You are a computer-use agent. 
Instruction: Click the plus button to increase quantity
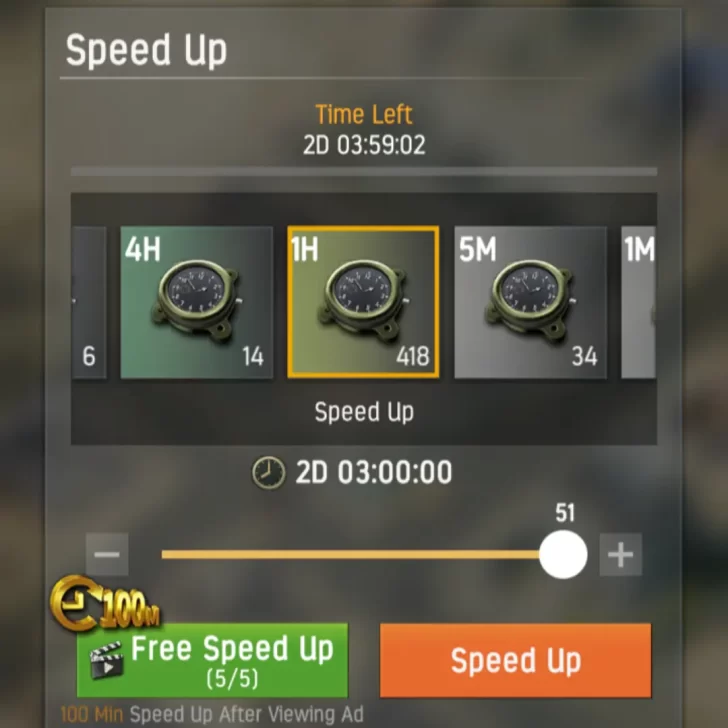pos(621,554)
